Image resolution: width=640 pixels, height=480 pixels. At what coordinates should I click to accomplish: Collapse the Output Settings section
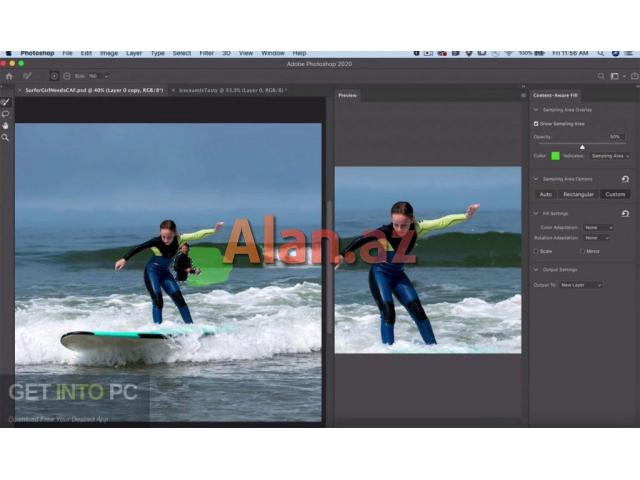tap(536, 269)
